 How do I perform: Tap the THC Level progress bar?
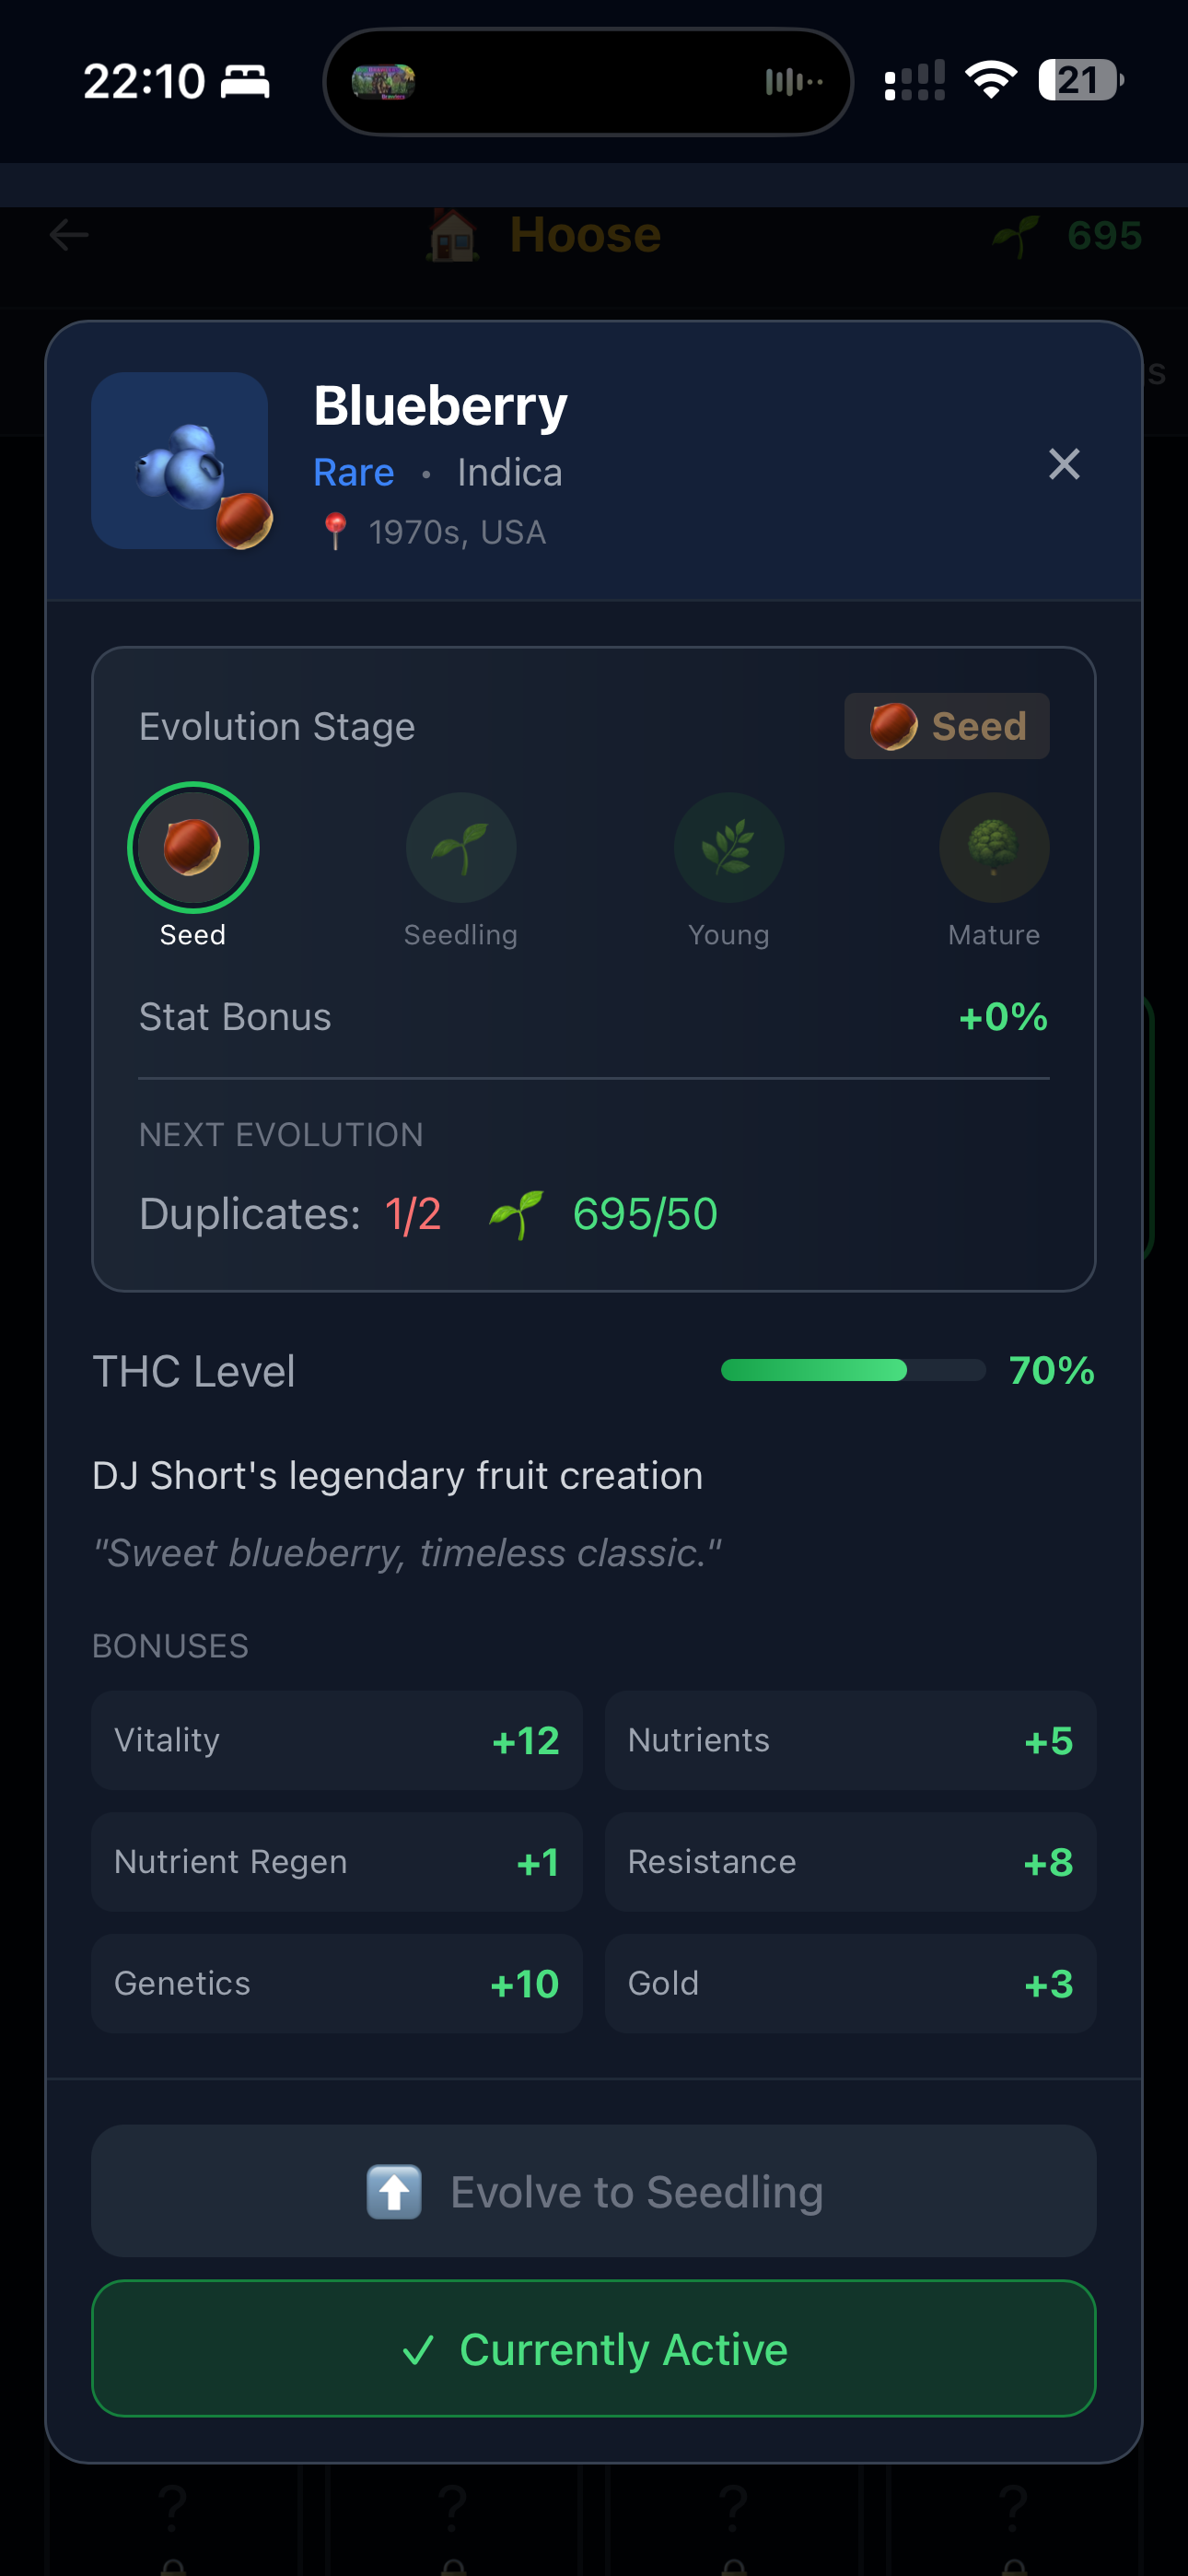tap(852, 1371)
